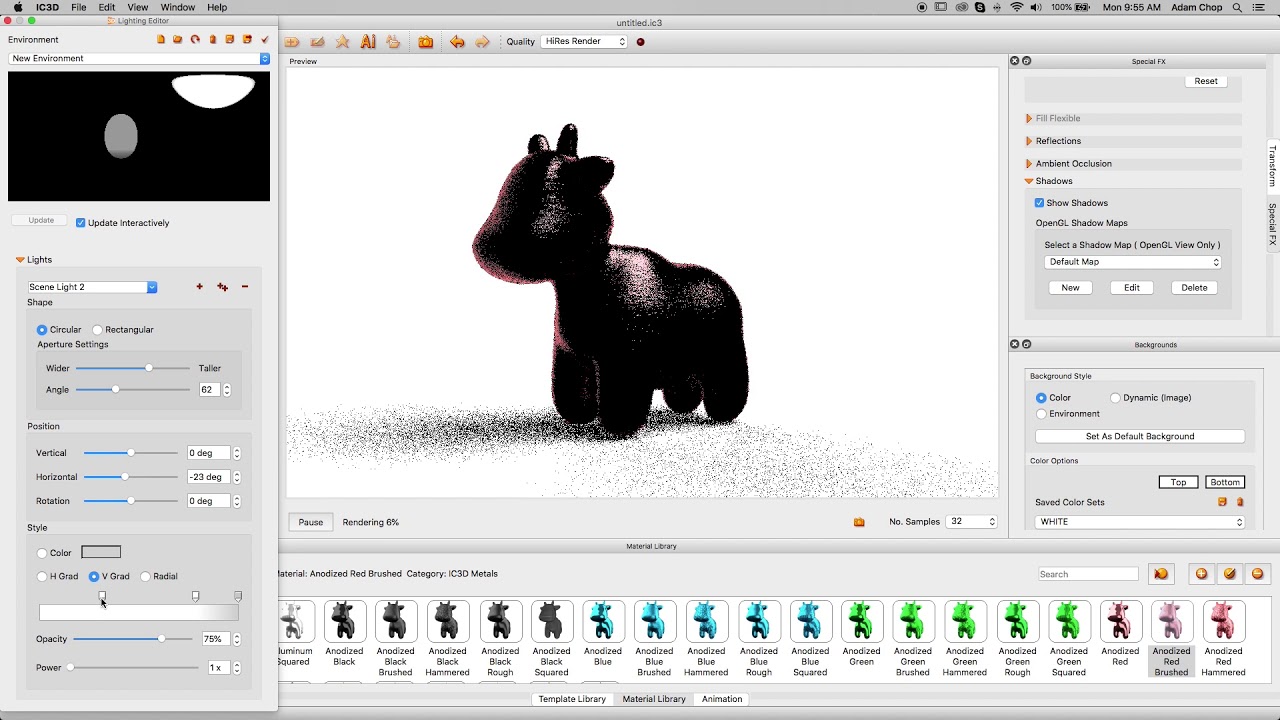Viewport: 1280px width, 720px height.
Task: Click the Top color button
Action: [x=1178, y=482]
